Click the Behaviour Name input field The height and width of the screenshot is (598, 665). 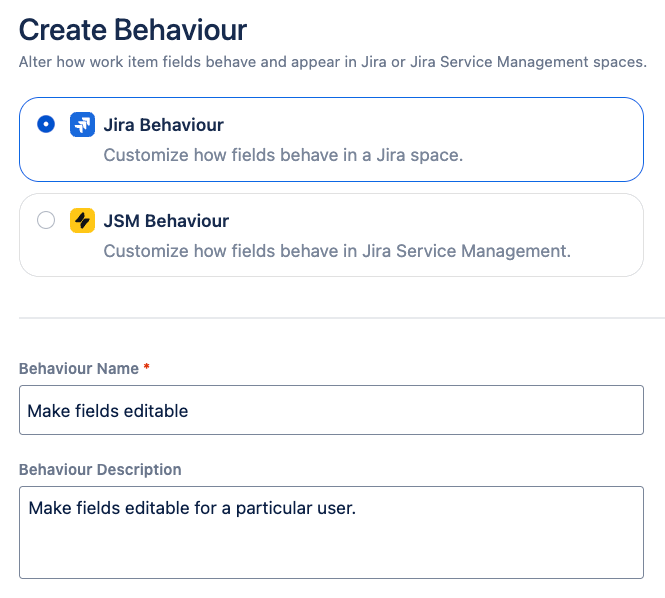[331, 410]
